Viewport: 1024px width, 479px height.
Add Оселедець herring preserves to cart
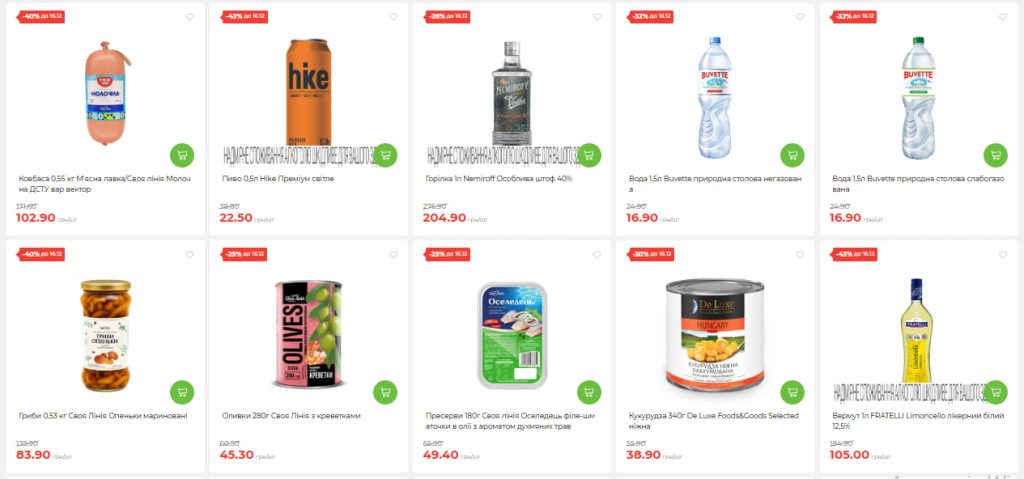pos(589,392)
